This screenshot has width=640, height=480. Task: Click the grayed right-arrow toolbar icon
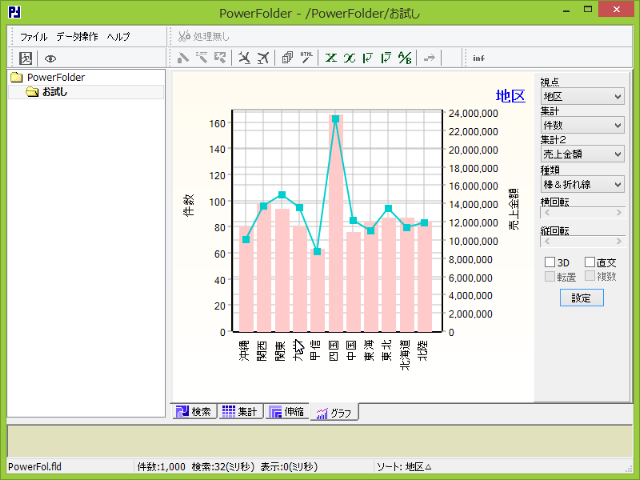(429, 58)
